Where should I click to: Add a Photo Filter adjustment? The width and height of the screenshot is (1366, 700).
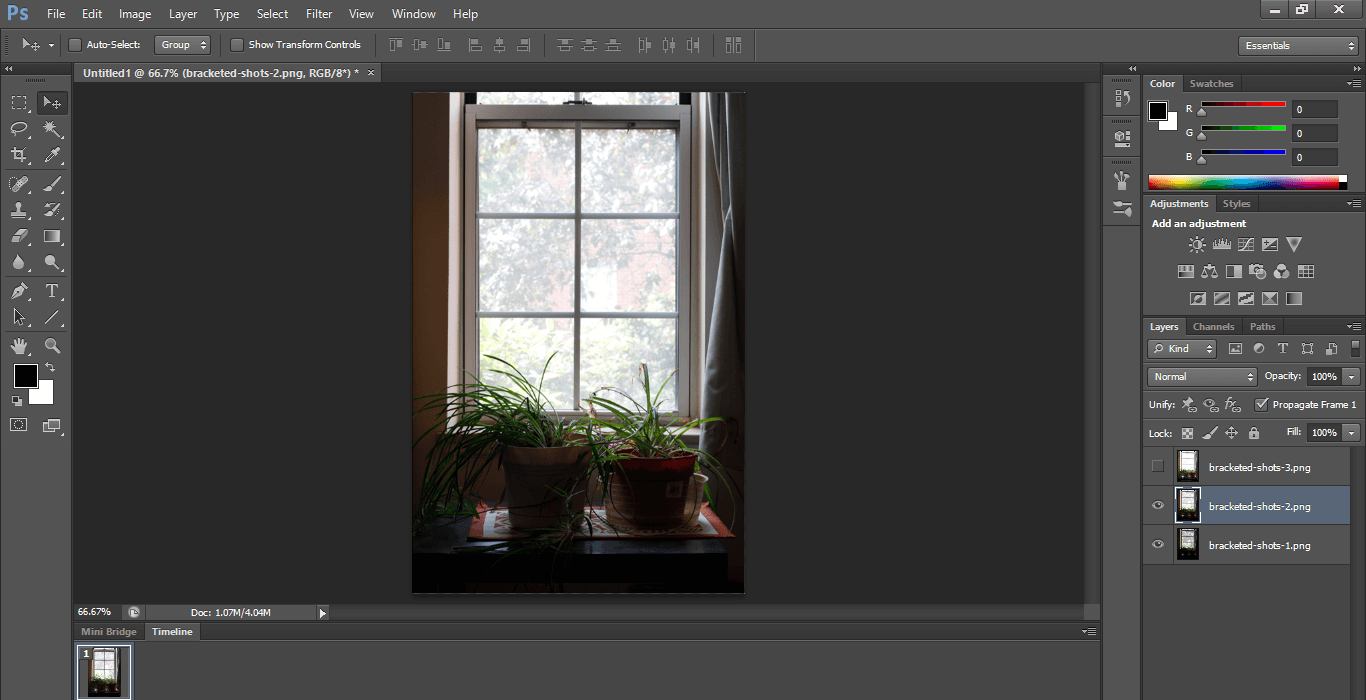[1258, 271]
